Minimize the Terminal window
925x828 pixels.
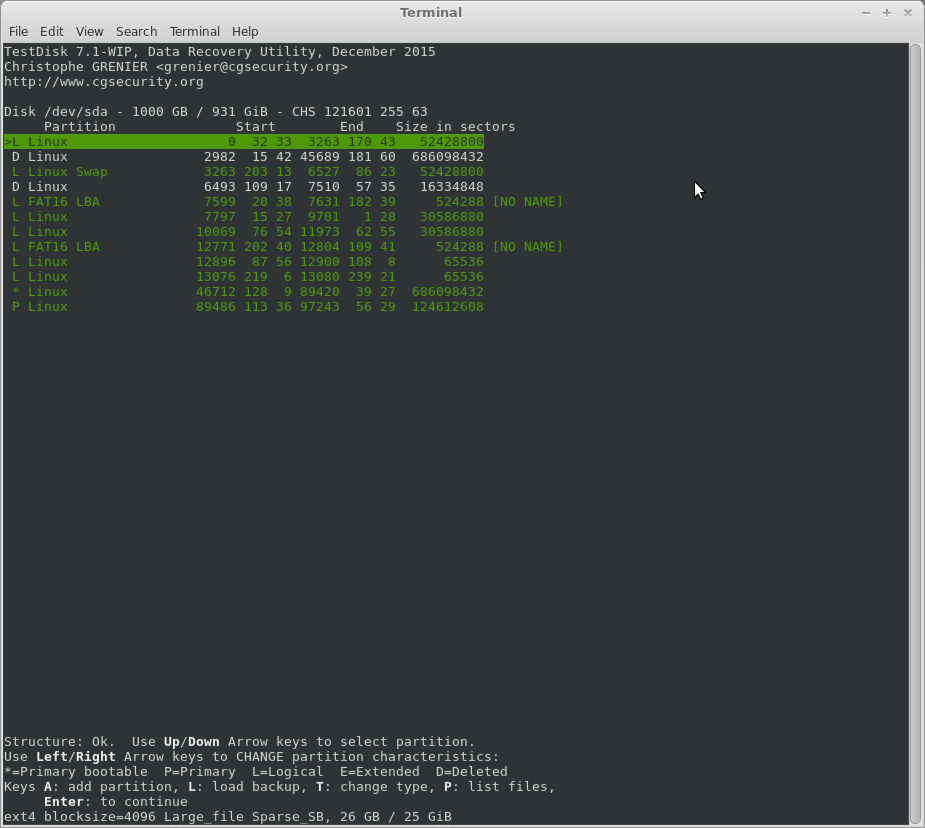[866, 12]
